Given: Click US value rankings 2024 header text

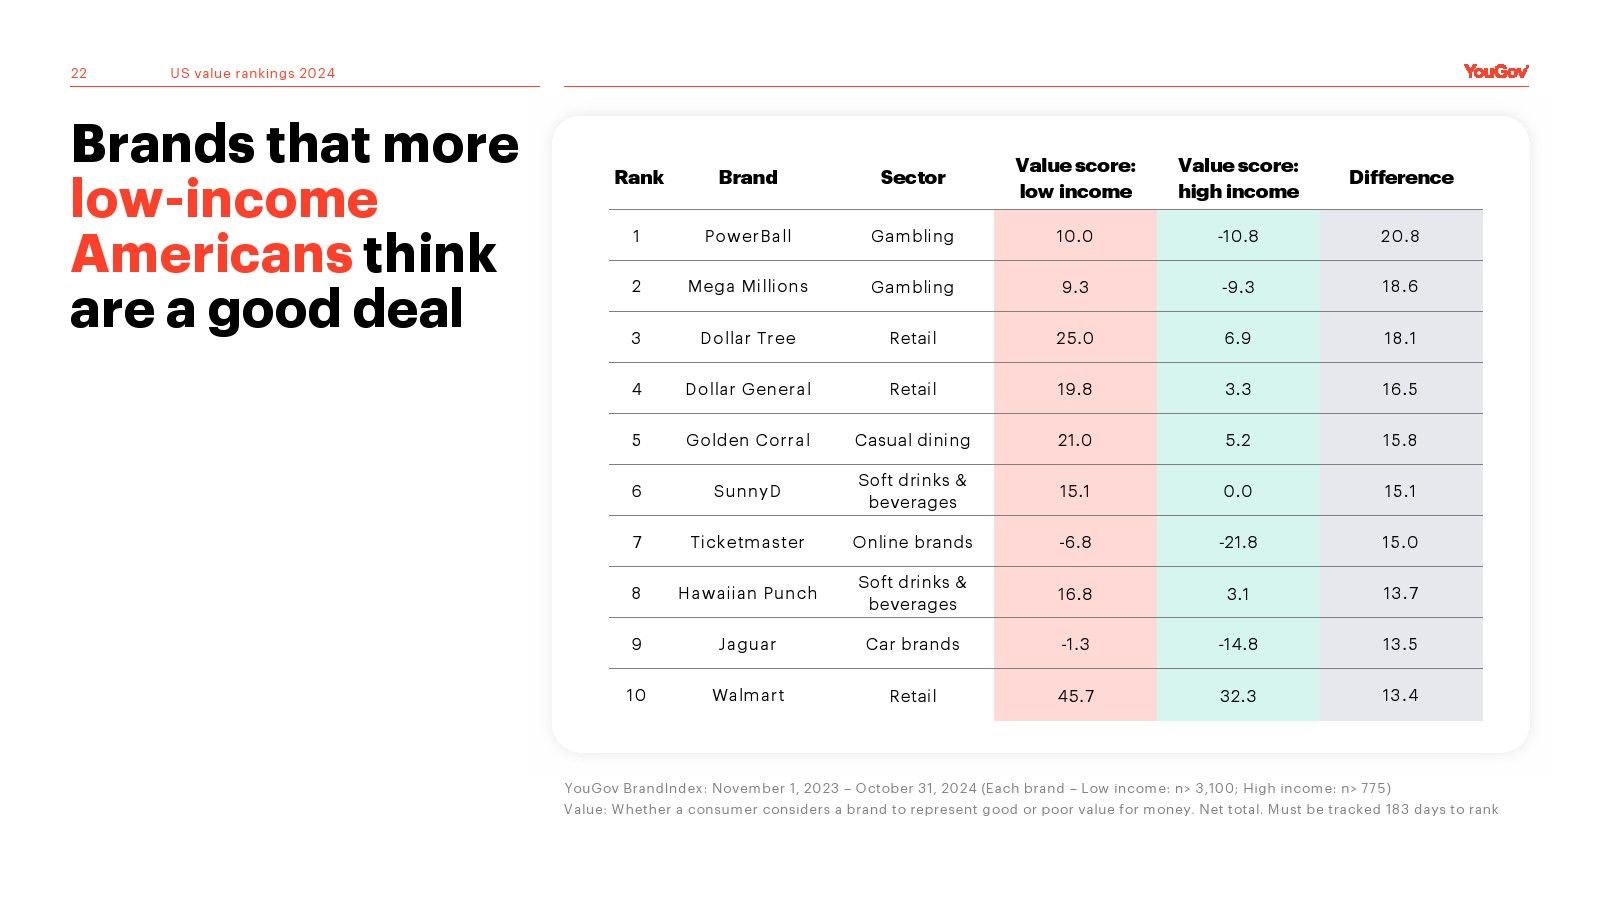Looking at the screenshot, I should (x=253, y=73).
